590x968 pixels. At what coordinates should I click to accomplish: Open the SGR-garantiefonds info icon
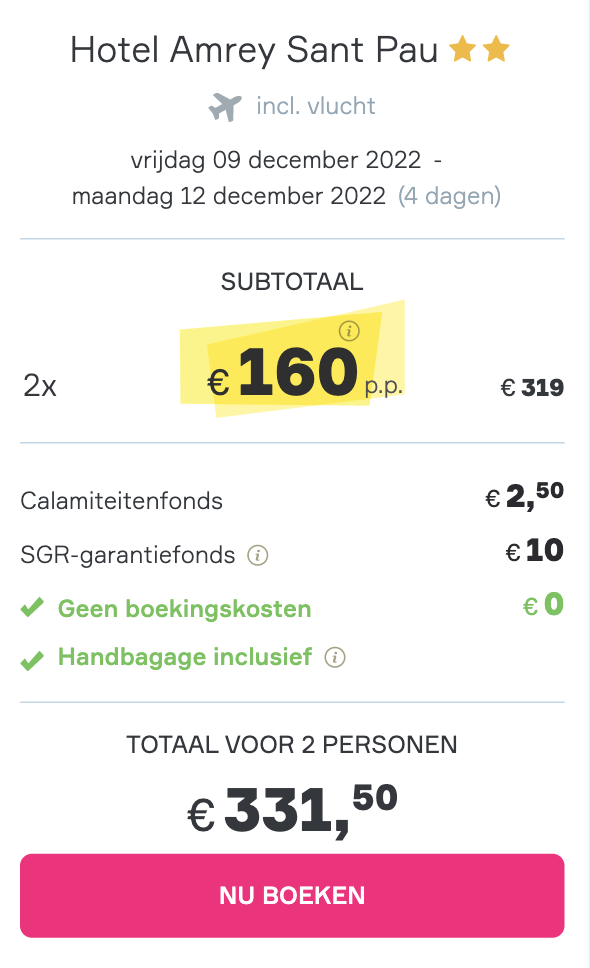pos(258,556)
